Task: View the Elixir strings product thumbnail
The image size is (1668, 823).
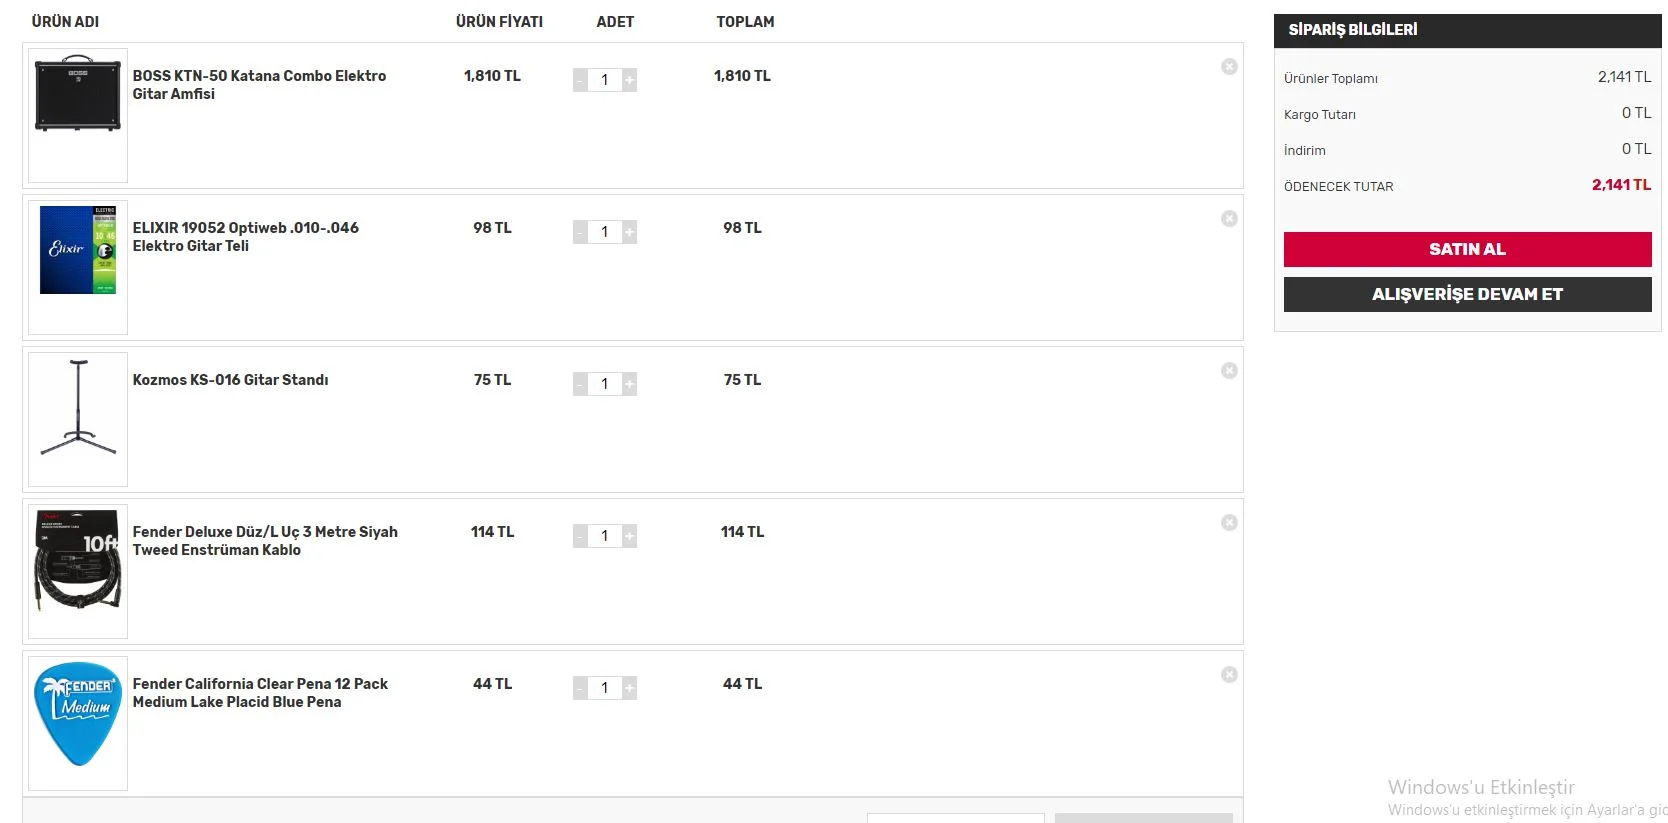Action: [78, 250]
